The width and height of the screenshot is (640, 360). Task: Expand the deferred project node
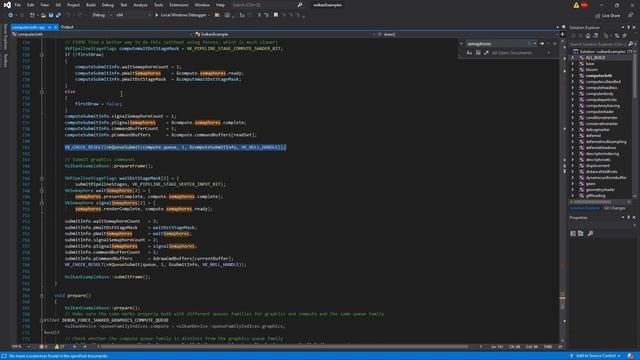pos(573,136)
